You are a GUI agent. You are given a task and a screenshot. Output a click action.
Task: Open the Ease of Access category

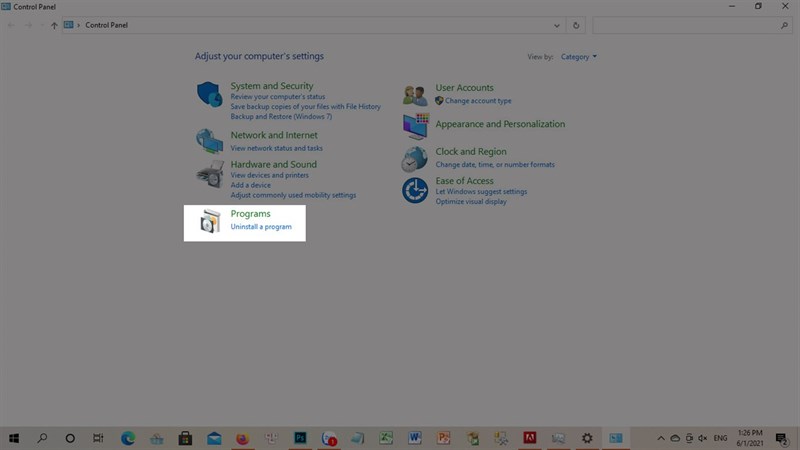[x=464, y=181]
